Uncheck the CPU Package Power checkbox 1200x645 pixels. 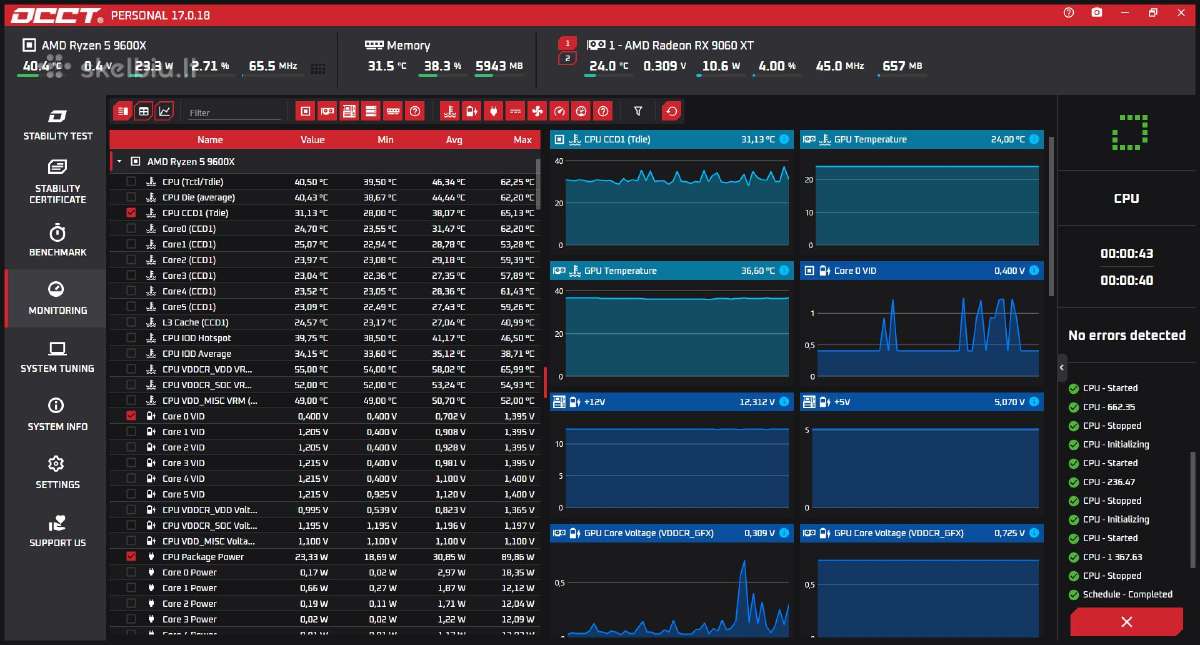click(131, 557)
